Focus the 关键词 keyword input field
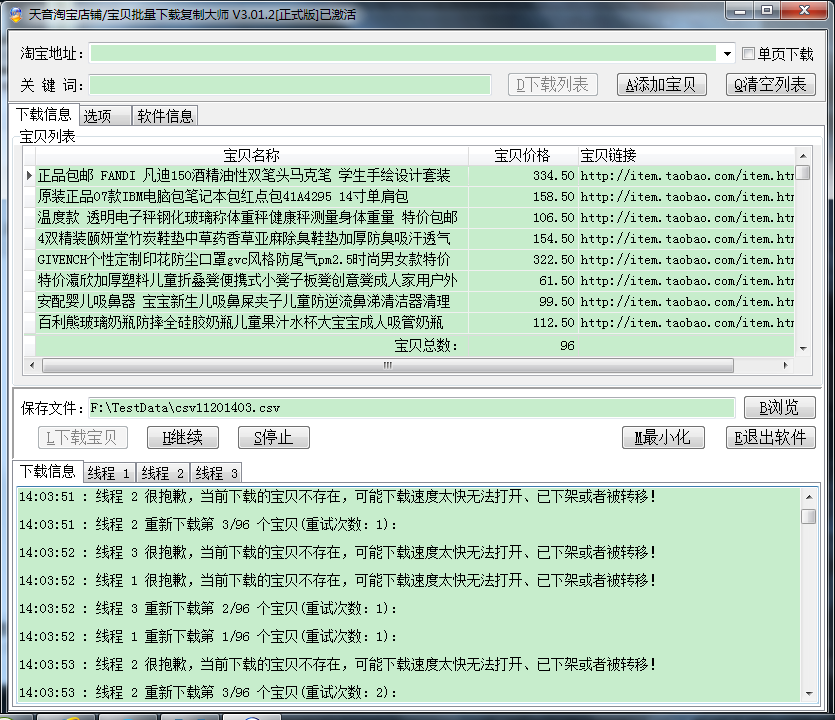This screenshot has height=720, width=835. point(290,85)
